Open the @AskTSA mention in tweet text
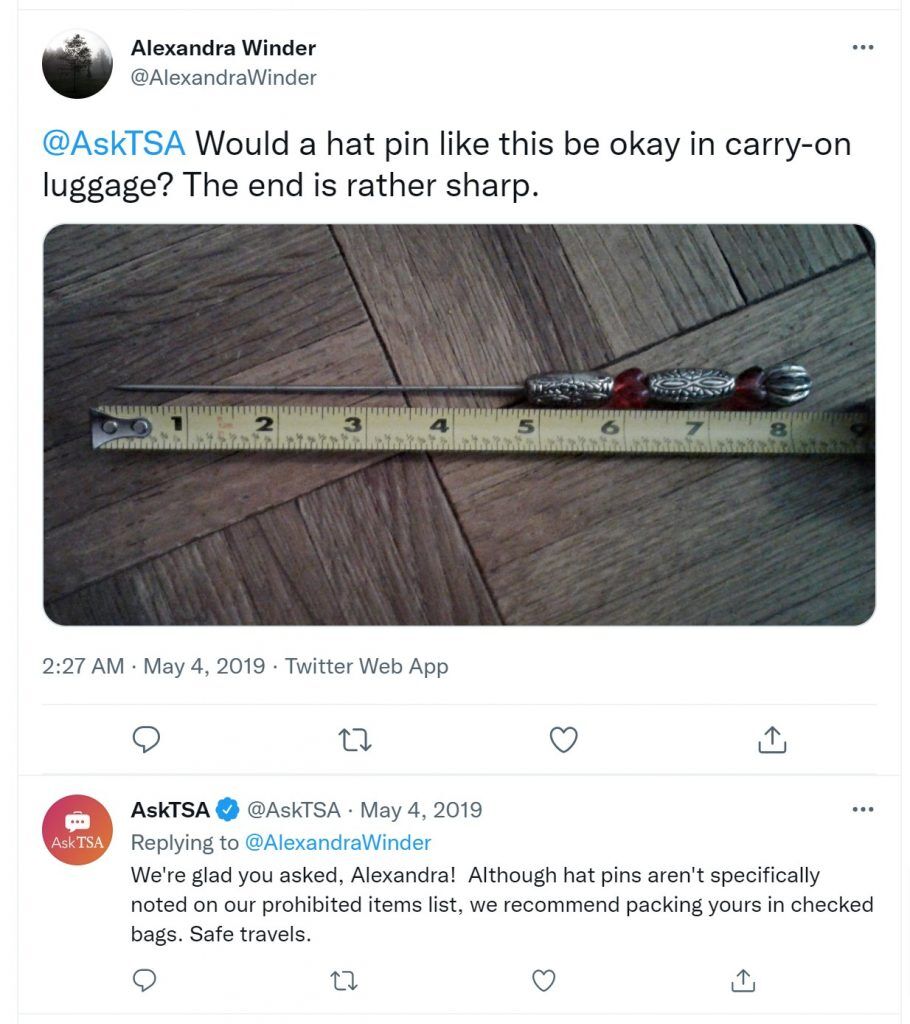The image size is (910, 1024). click(114, 144)
